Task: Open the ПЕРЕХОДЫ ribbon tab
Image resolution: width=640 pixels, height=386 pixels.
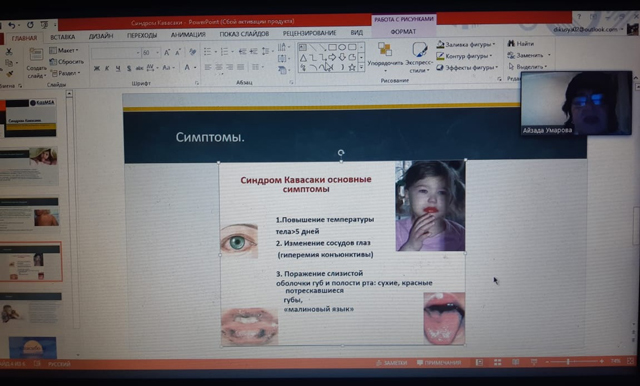Action: pyautogui.click(x=142, y=35)
